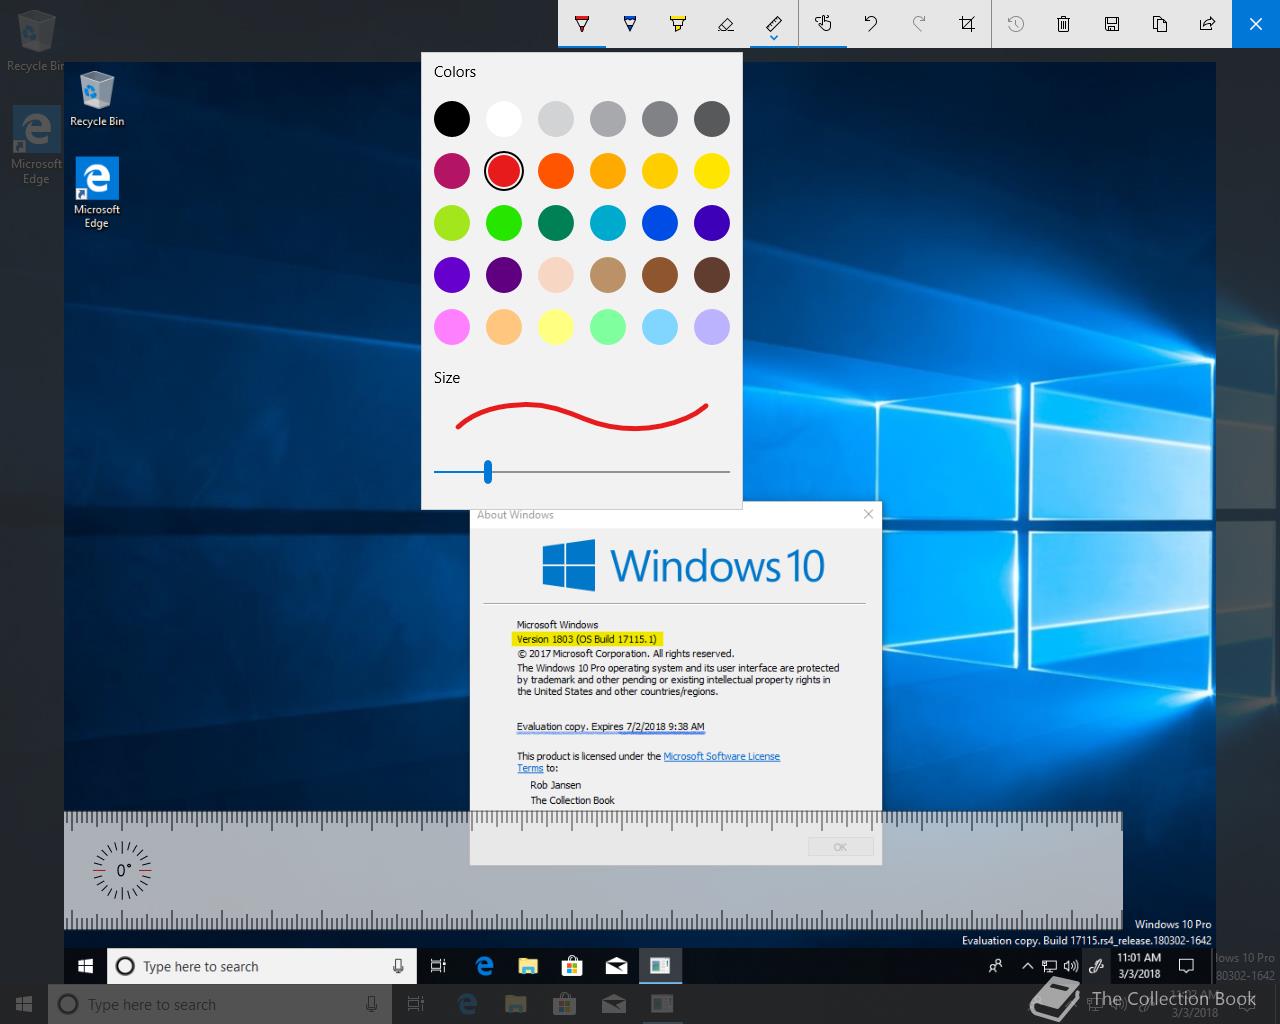
Task: Pick the lightest gray swatch beside white
Action: pyautogui.click(x=556, y=119)
